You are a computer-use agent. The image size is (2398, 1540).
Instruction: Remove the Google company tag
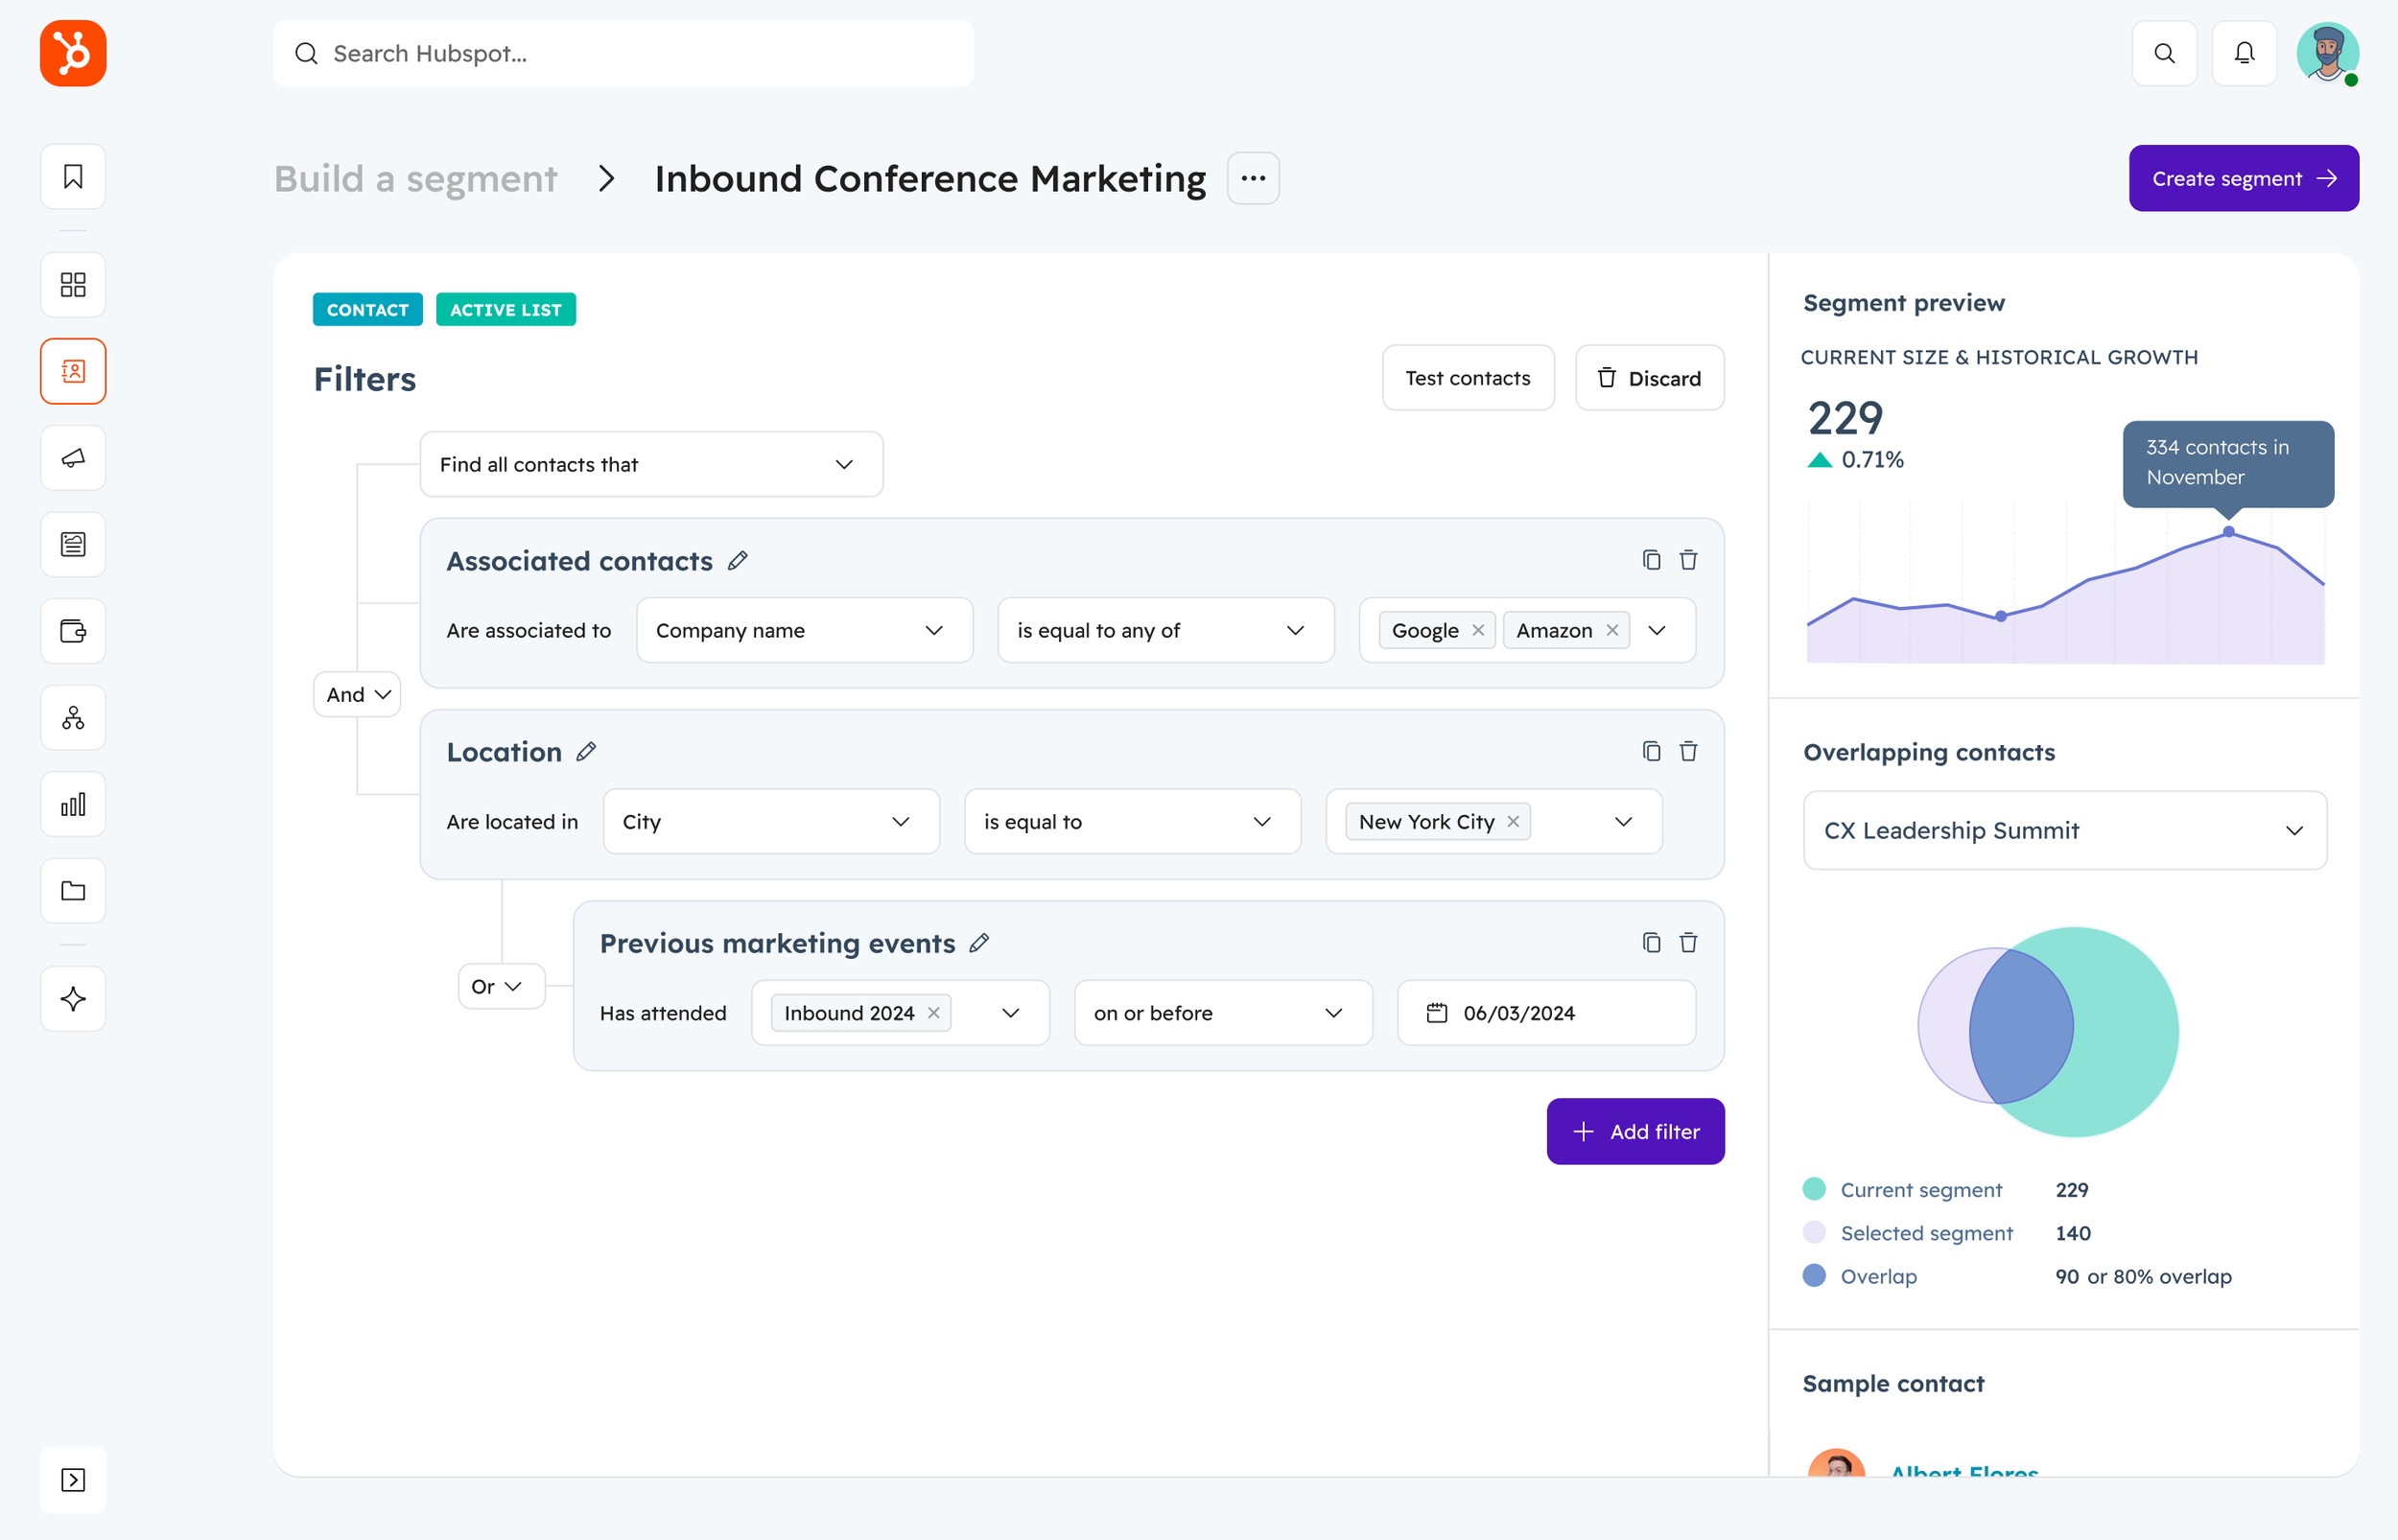1478,630
